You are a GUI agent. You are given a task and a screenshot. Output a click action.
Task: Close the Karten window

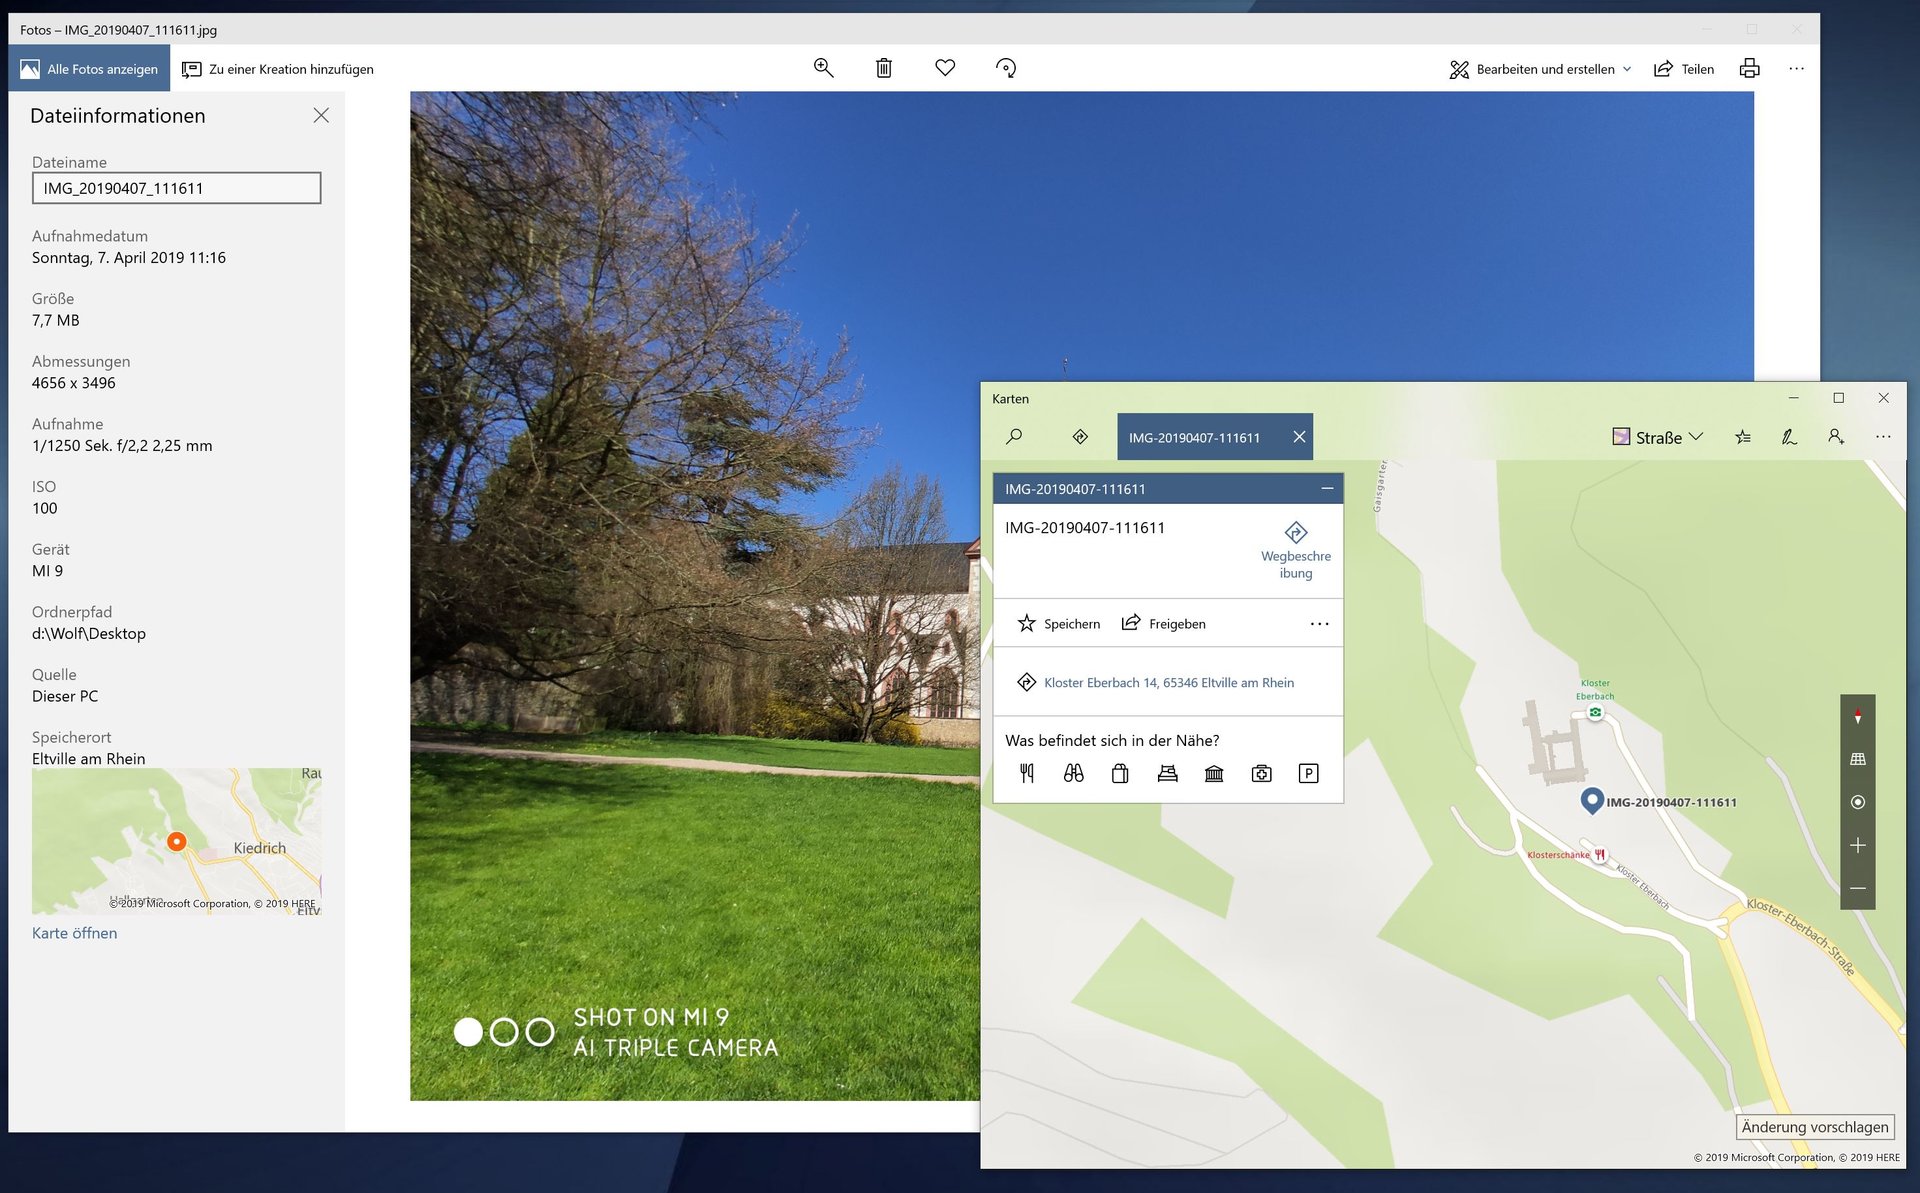click(x=1883, y=398)
